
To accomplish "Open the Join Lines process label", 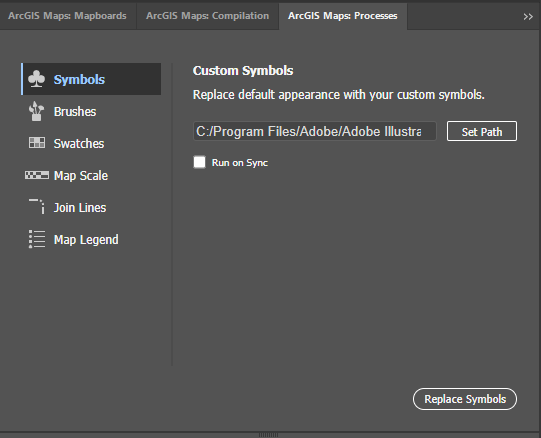I will (80, 208).
